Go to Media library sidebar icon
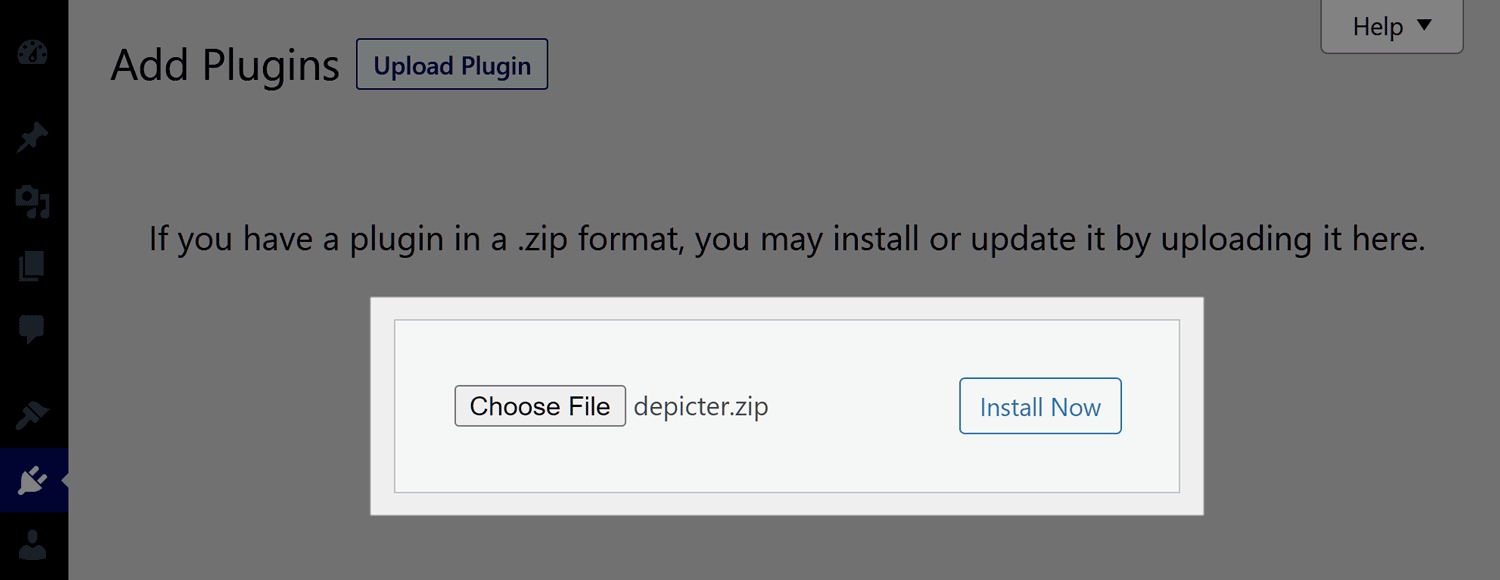This screenshot has height=580, width=1500. pyautogui.click(x=32, y=201)
